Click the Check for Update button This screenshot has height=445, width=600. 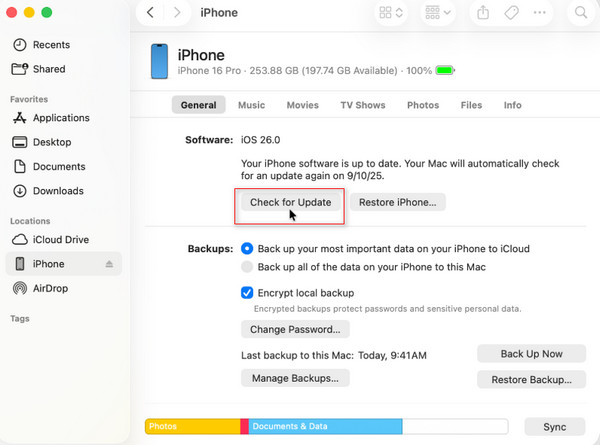pyautogui.click(x=290, y=202)
